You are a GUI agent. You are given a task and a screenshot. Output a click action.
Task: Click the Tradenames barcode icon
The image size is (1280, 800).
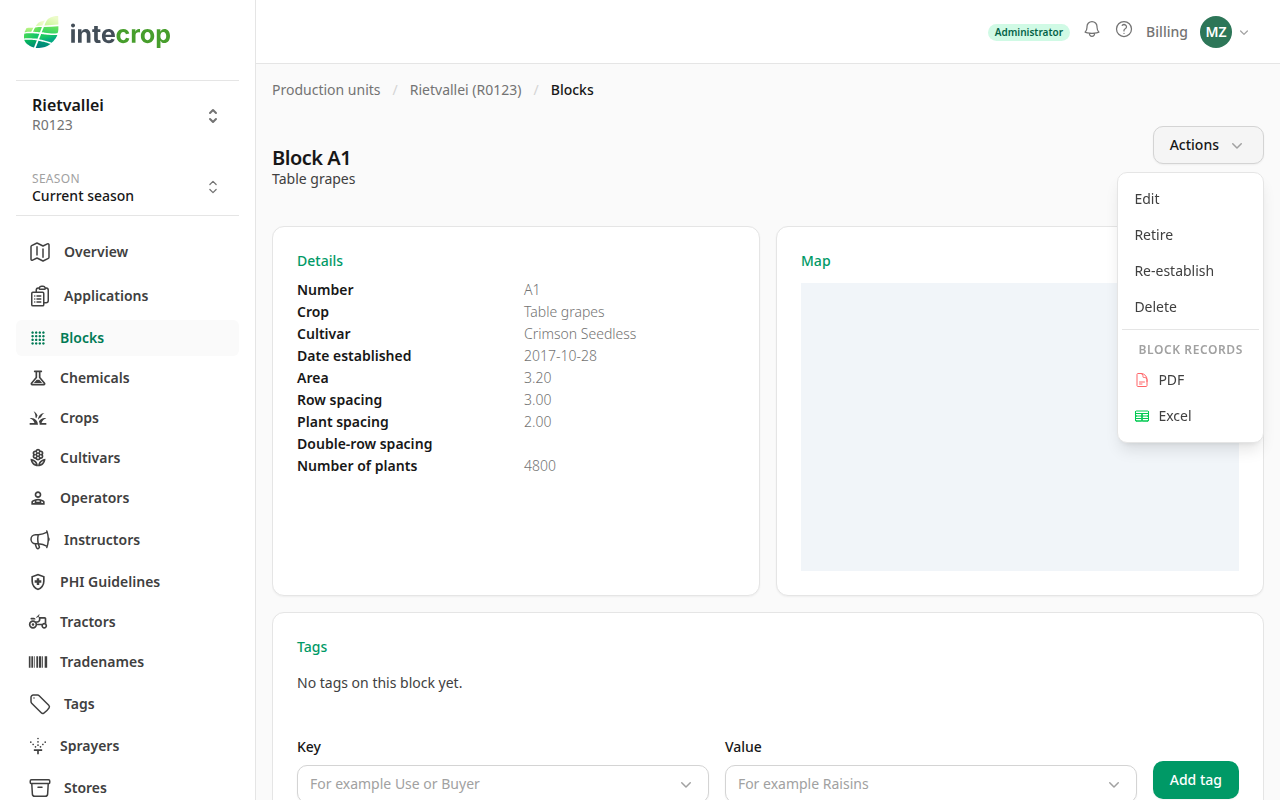pos(38,662)
